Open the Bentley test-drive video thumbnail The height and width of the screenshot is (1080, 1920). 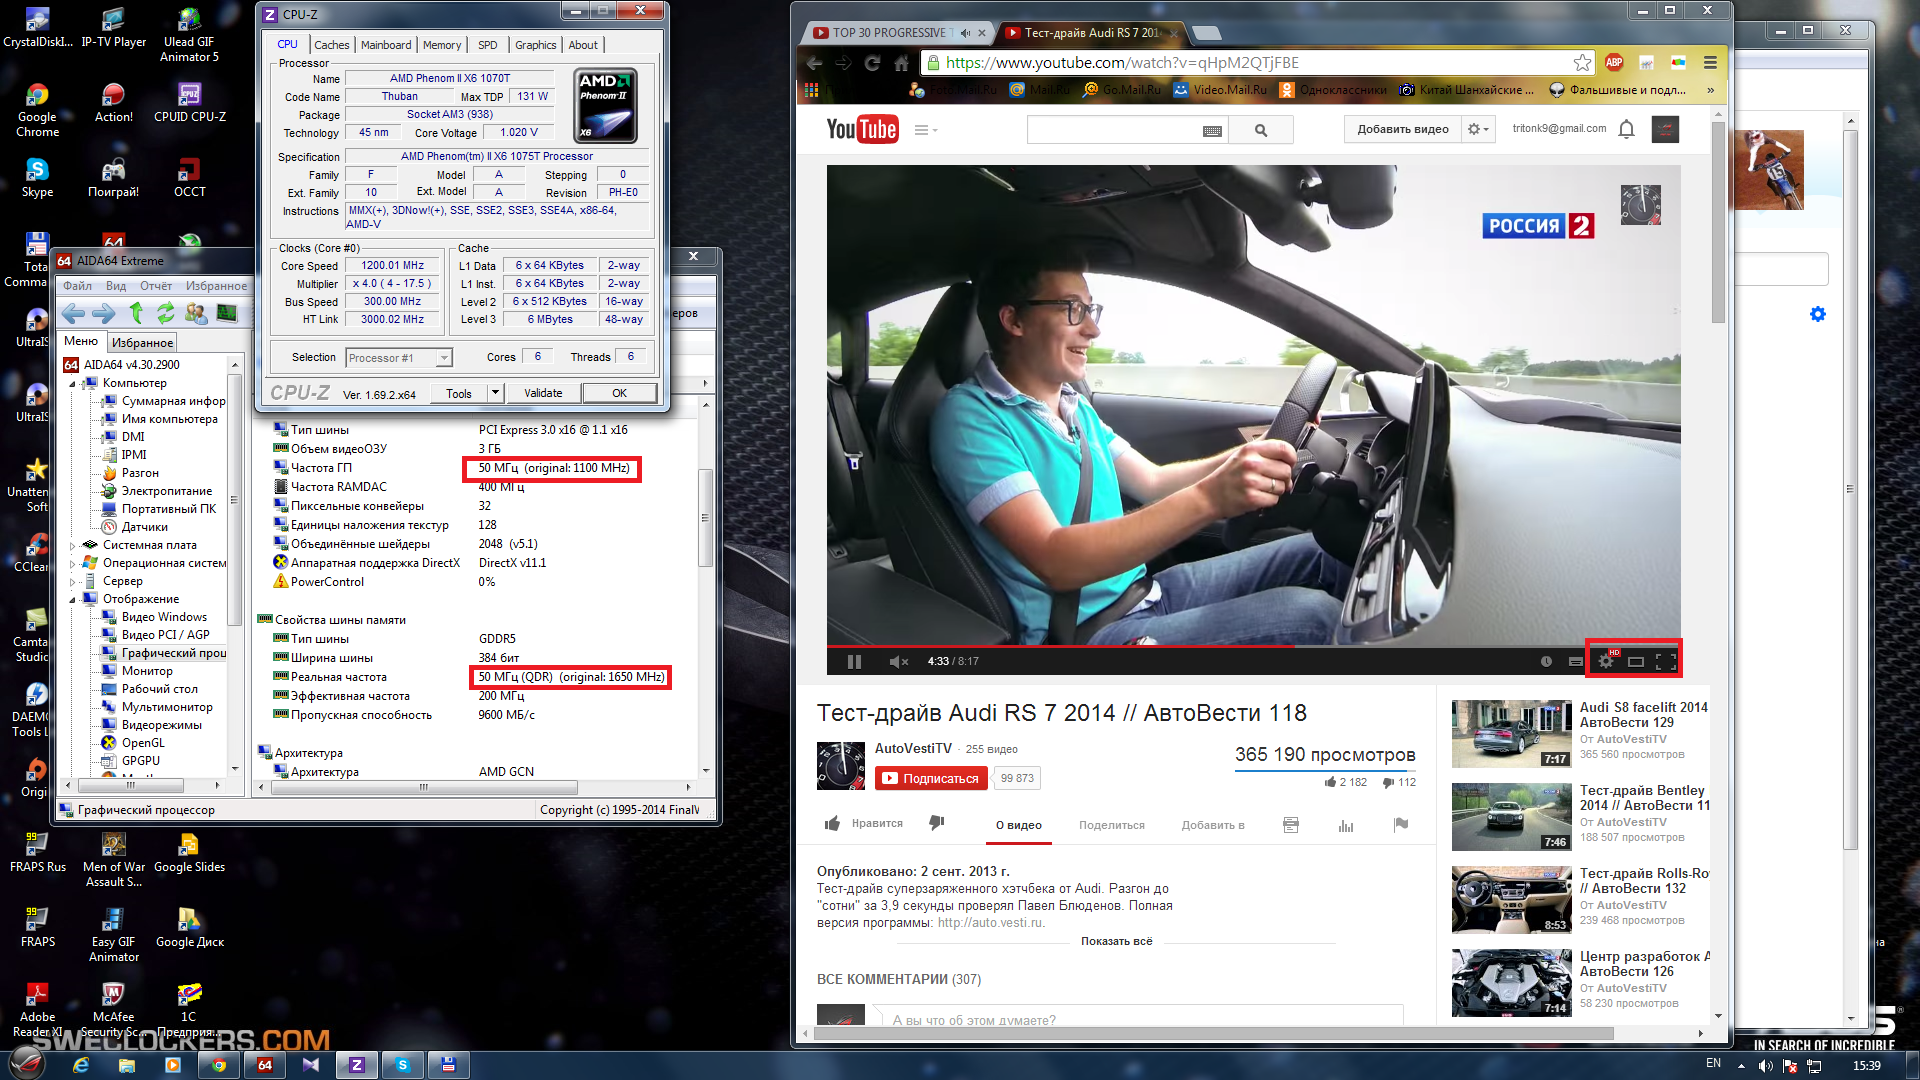[1511, 816]
